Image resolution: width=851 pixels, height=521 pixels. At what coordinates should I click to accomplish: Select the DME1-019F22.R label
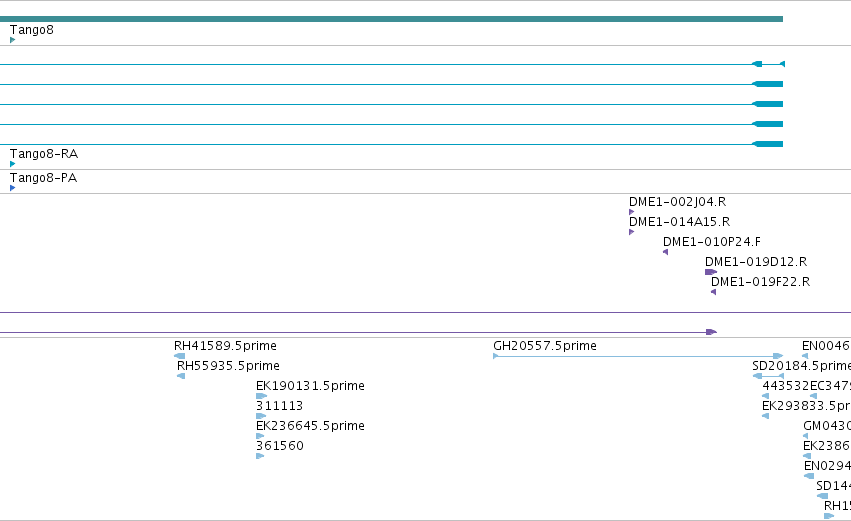point(760,282)
